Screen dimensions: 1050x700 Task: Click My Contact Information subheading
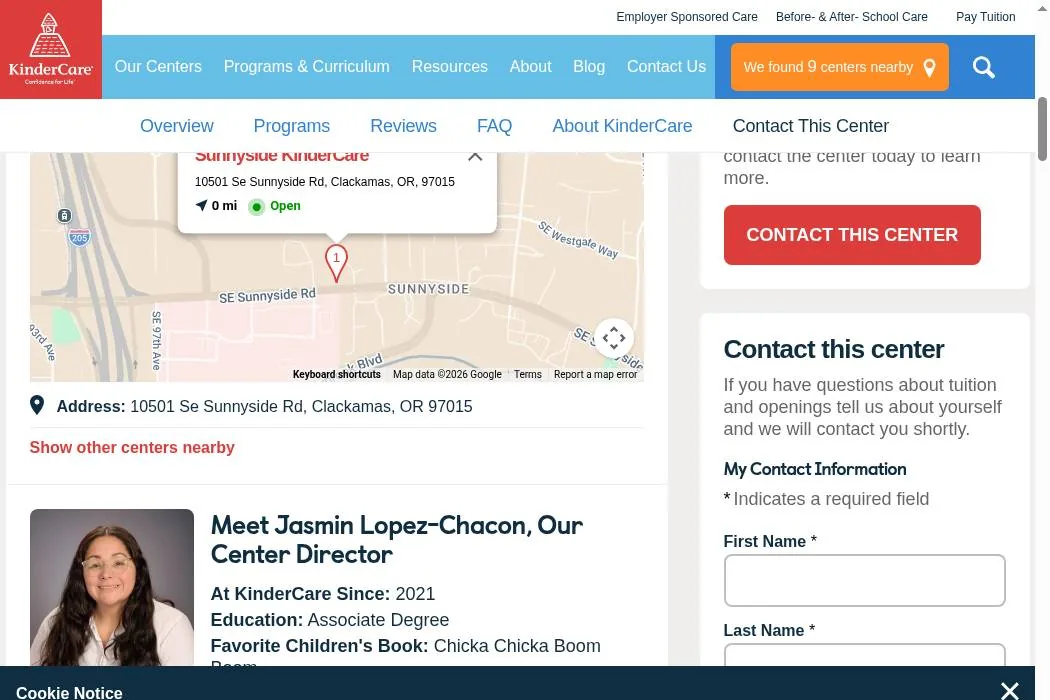pos(815,469)
